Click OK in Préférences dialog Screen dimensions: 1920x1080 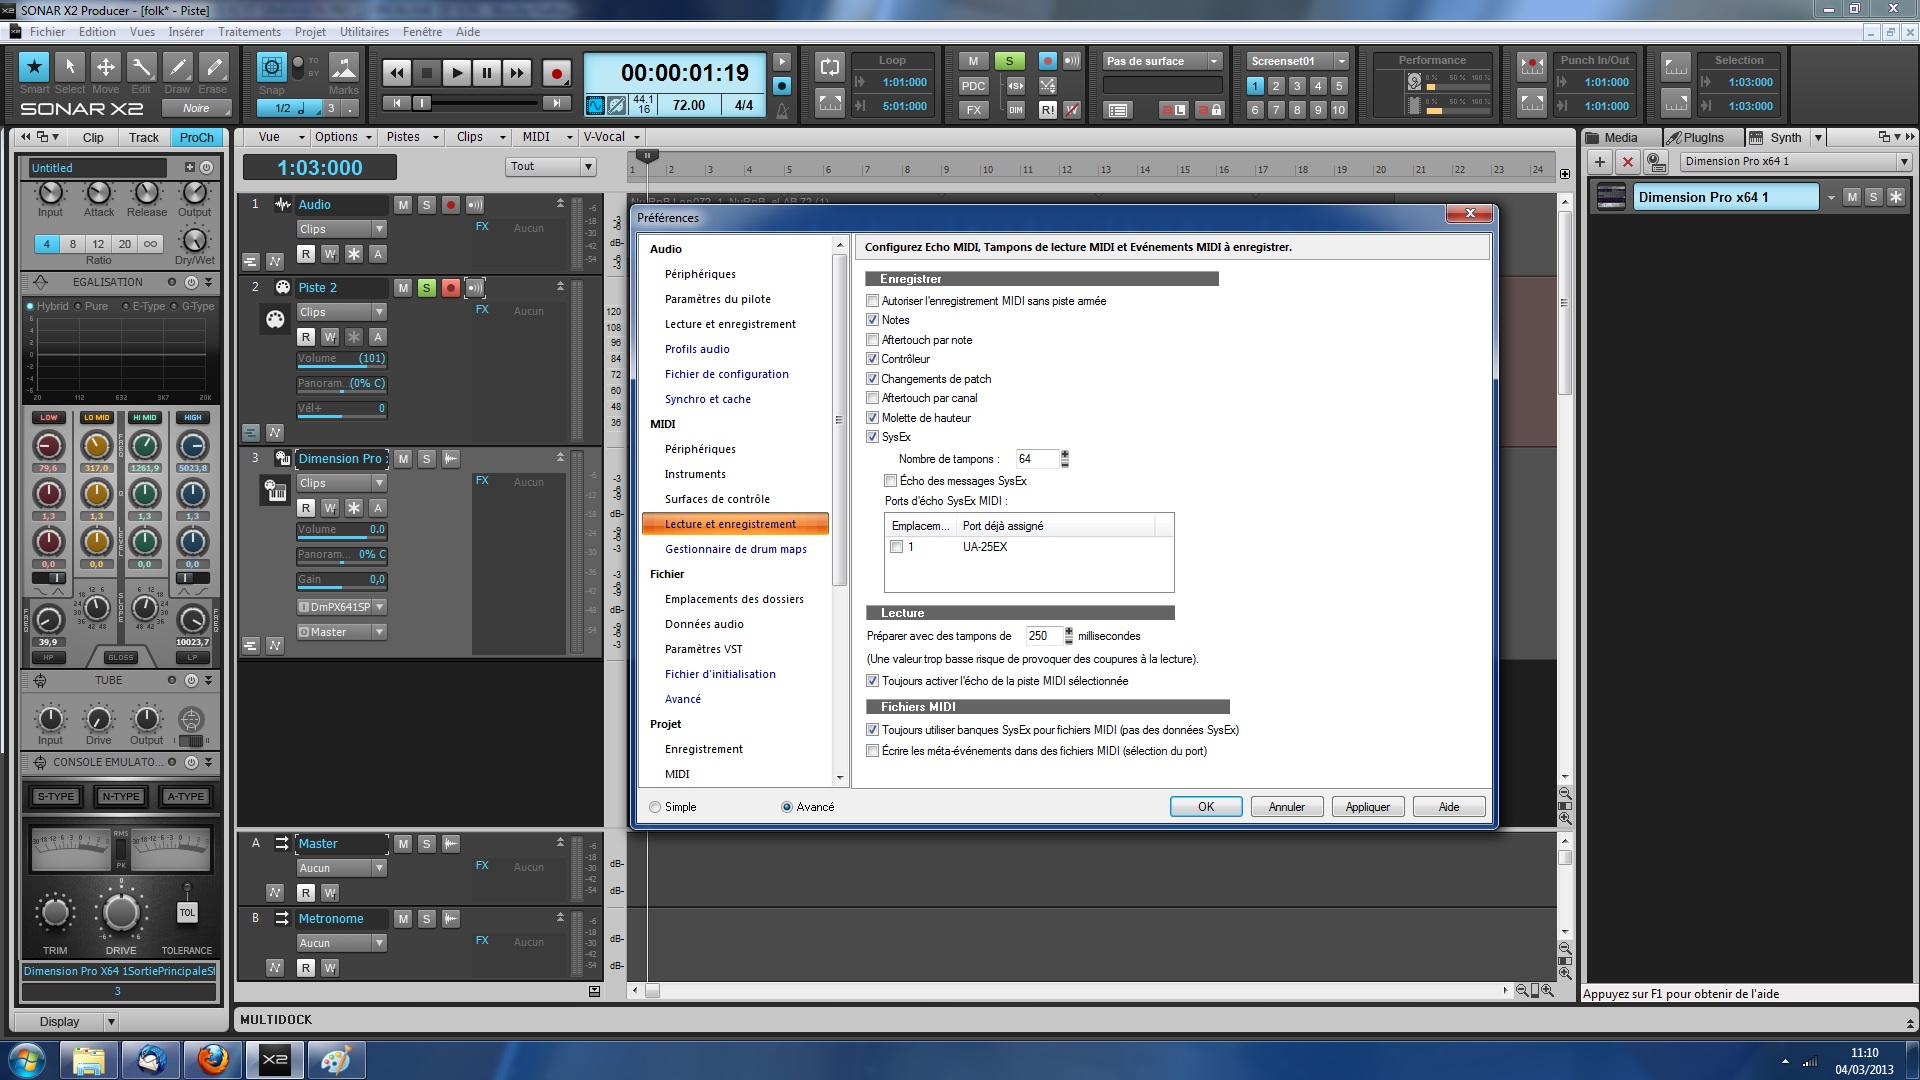(1206, 807)
